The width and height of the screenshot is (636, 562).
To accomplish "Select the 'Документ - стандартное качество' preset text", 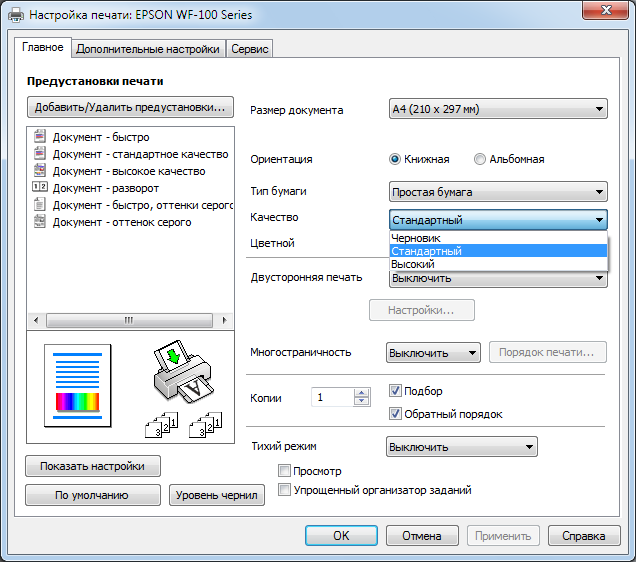I will pos(140,154).
